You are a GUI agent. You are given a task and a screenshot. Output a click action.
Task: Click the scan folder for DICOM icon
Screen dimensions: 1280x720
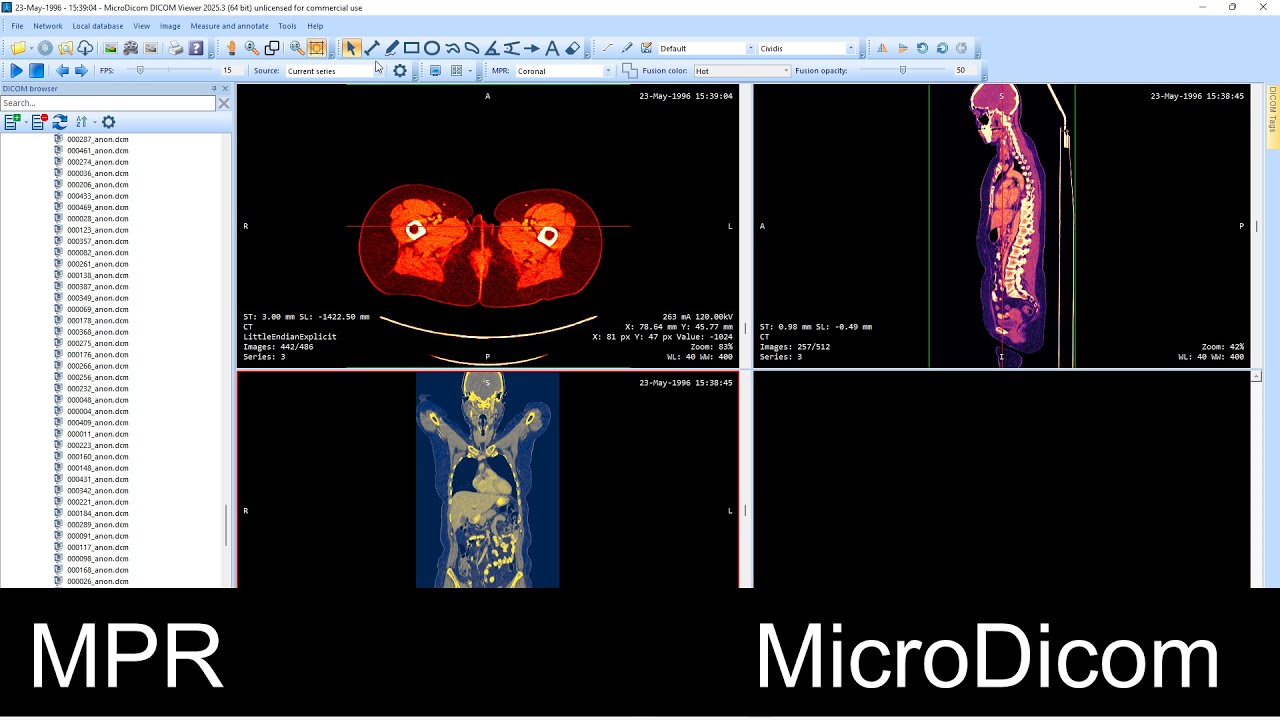point(65,48)
